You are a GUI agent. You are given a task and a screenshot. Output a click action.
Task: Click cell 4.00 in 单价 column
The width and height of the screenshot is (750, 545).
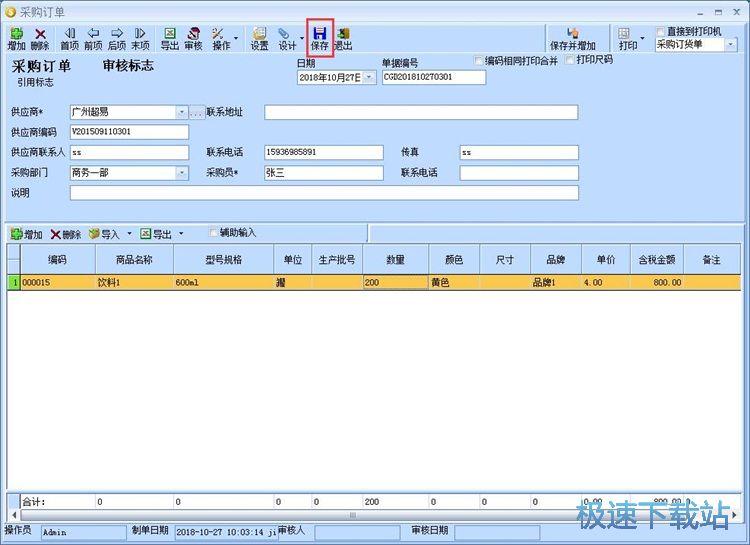606,282
